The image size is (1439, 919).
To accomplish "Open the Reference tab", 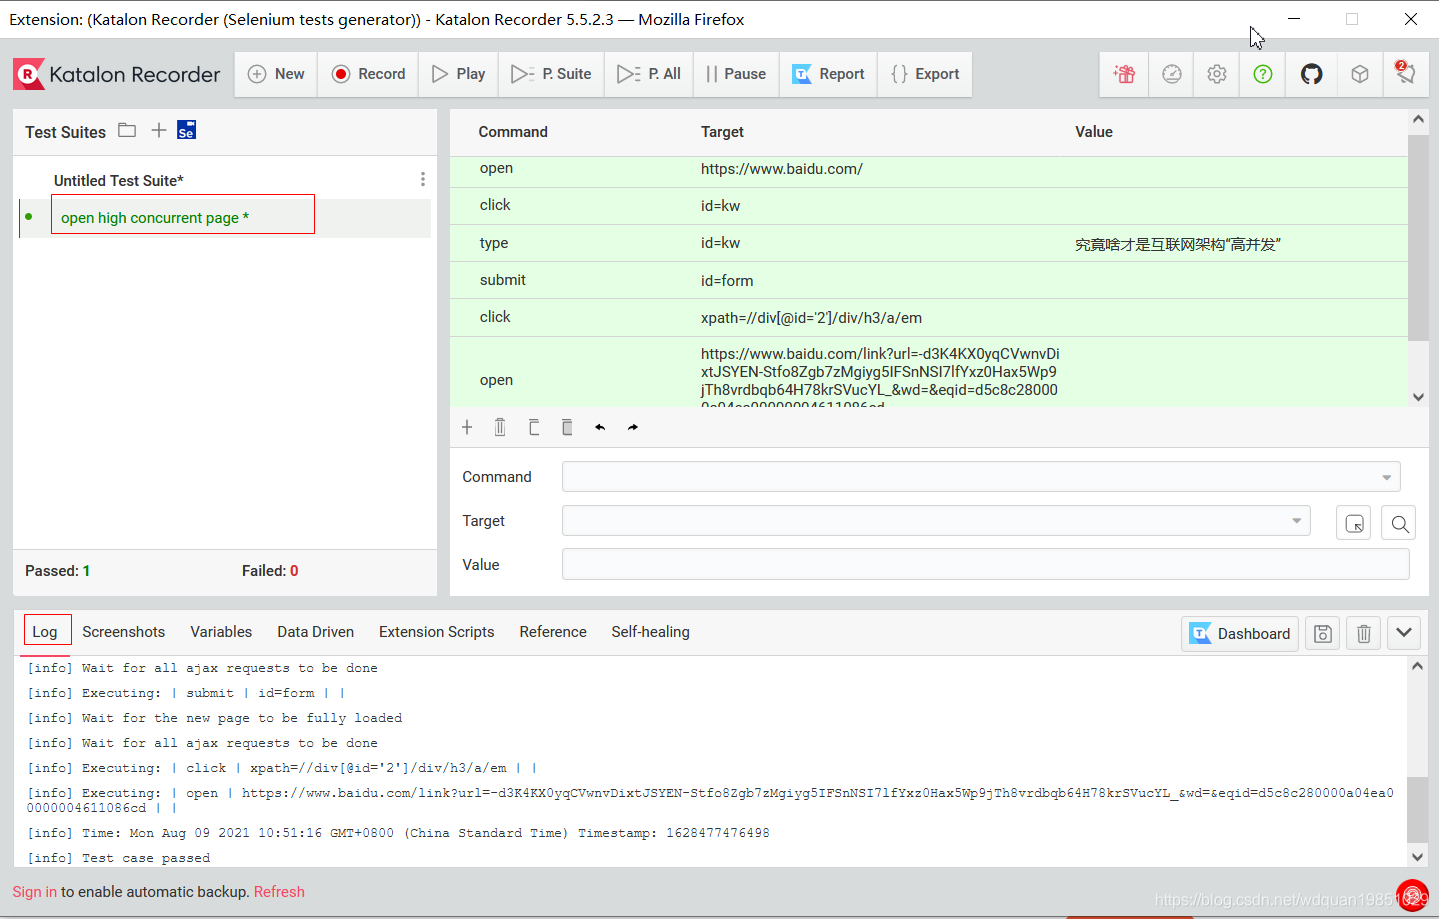I will point(553,632).
